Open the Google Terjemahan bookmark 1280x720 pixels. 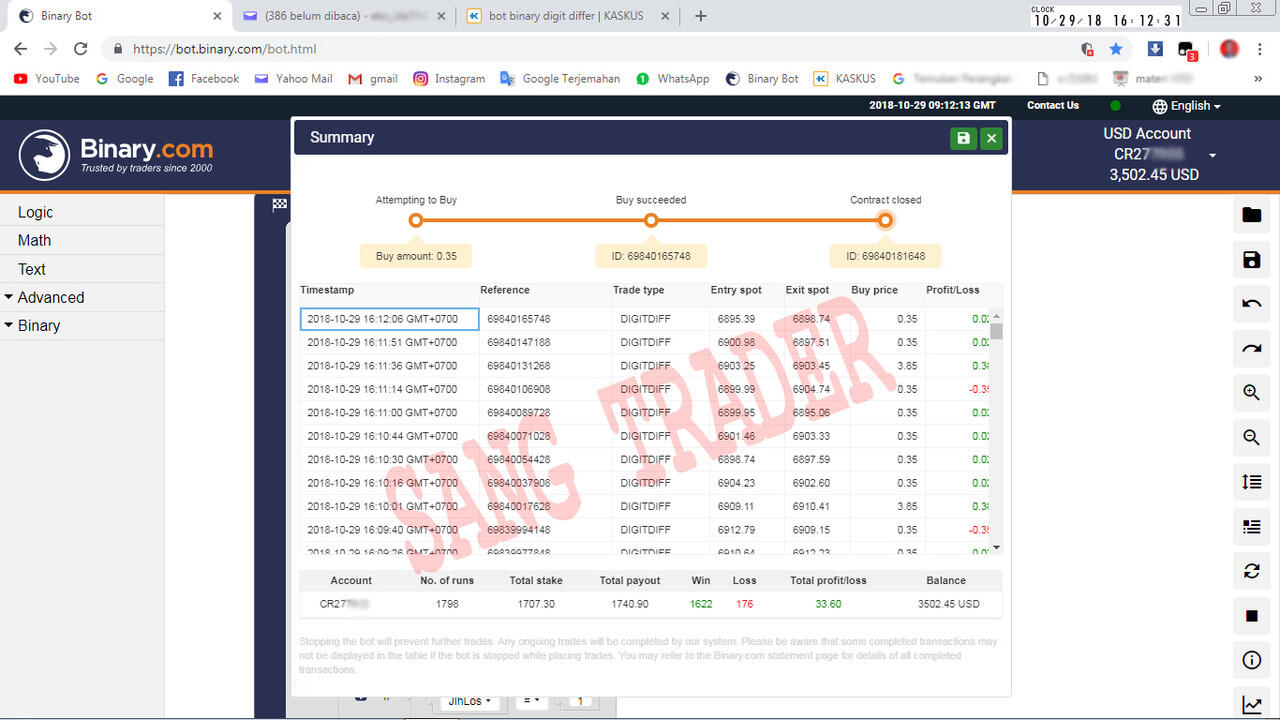tap(560, 78)
